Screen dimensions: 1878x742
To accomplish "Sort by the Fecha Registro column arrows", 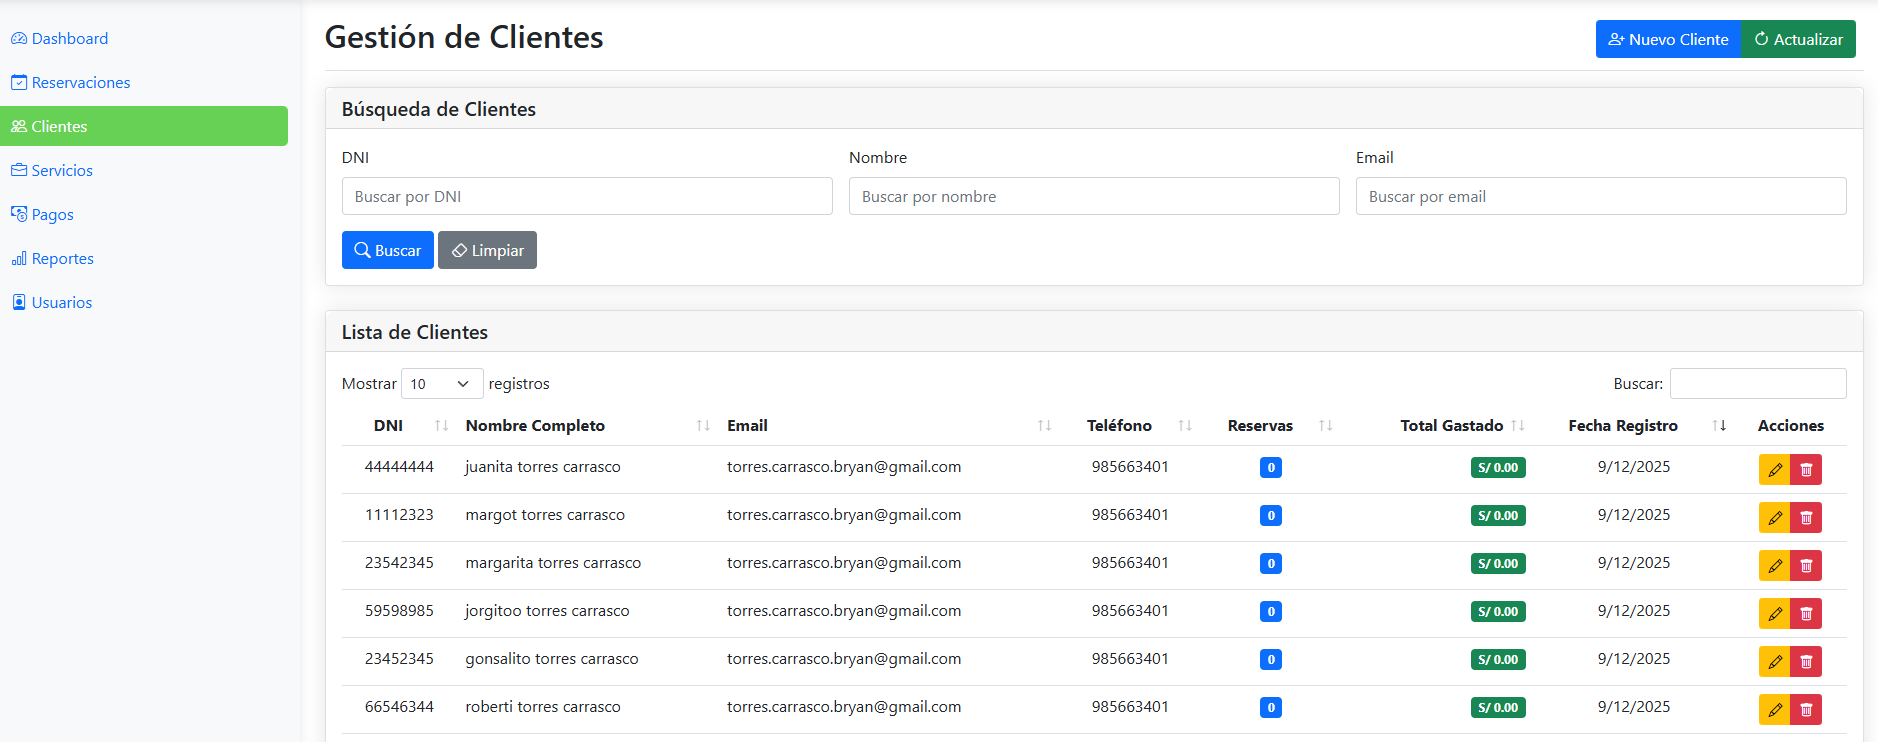I will [x=1719, y=426].
